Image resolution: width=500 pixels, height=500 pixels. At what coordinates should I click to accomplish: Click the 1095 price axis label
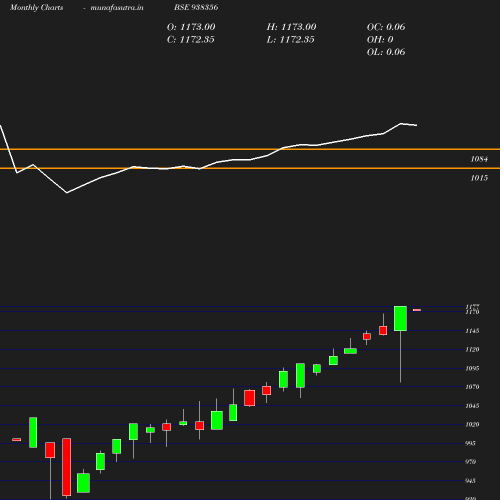pos(472,368)
